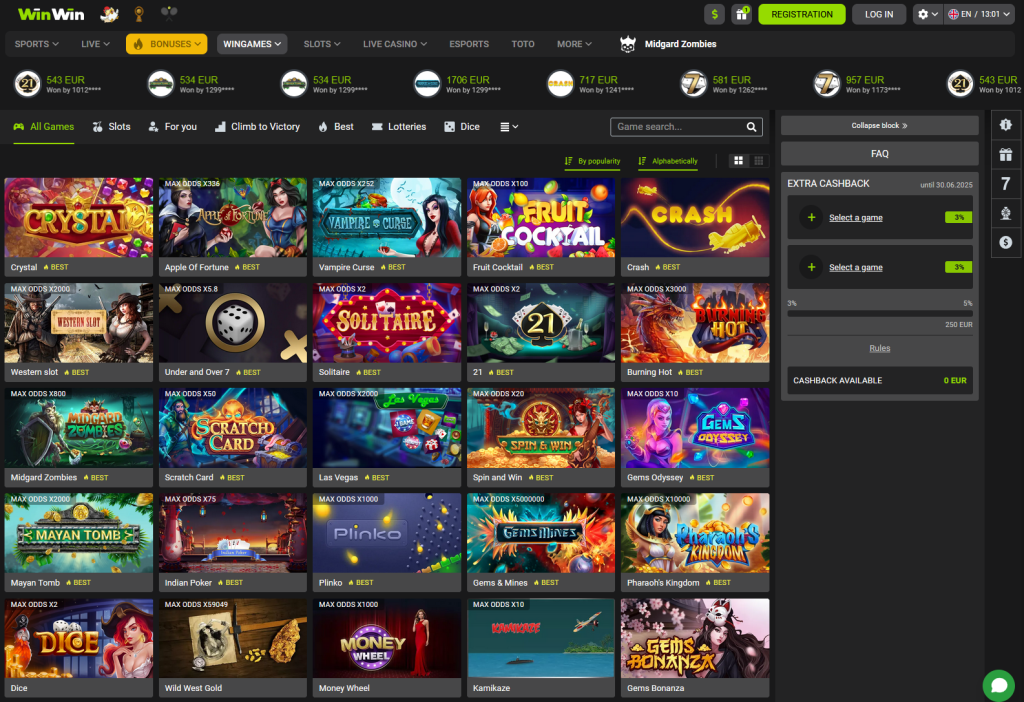Image resolution: width=1024 pixels, height=702 pixels.
Task: Open the rooster mascot icon in header
Action: [109, 14]
